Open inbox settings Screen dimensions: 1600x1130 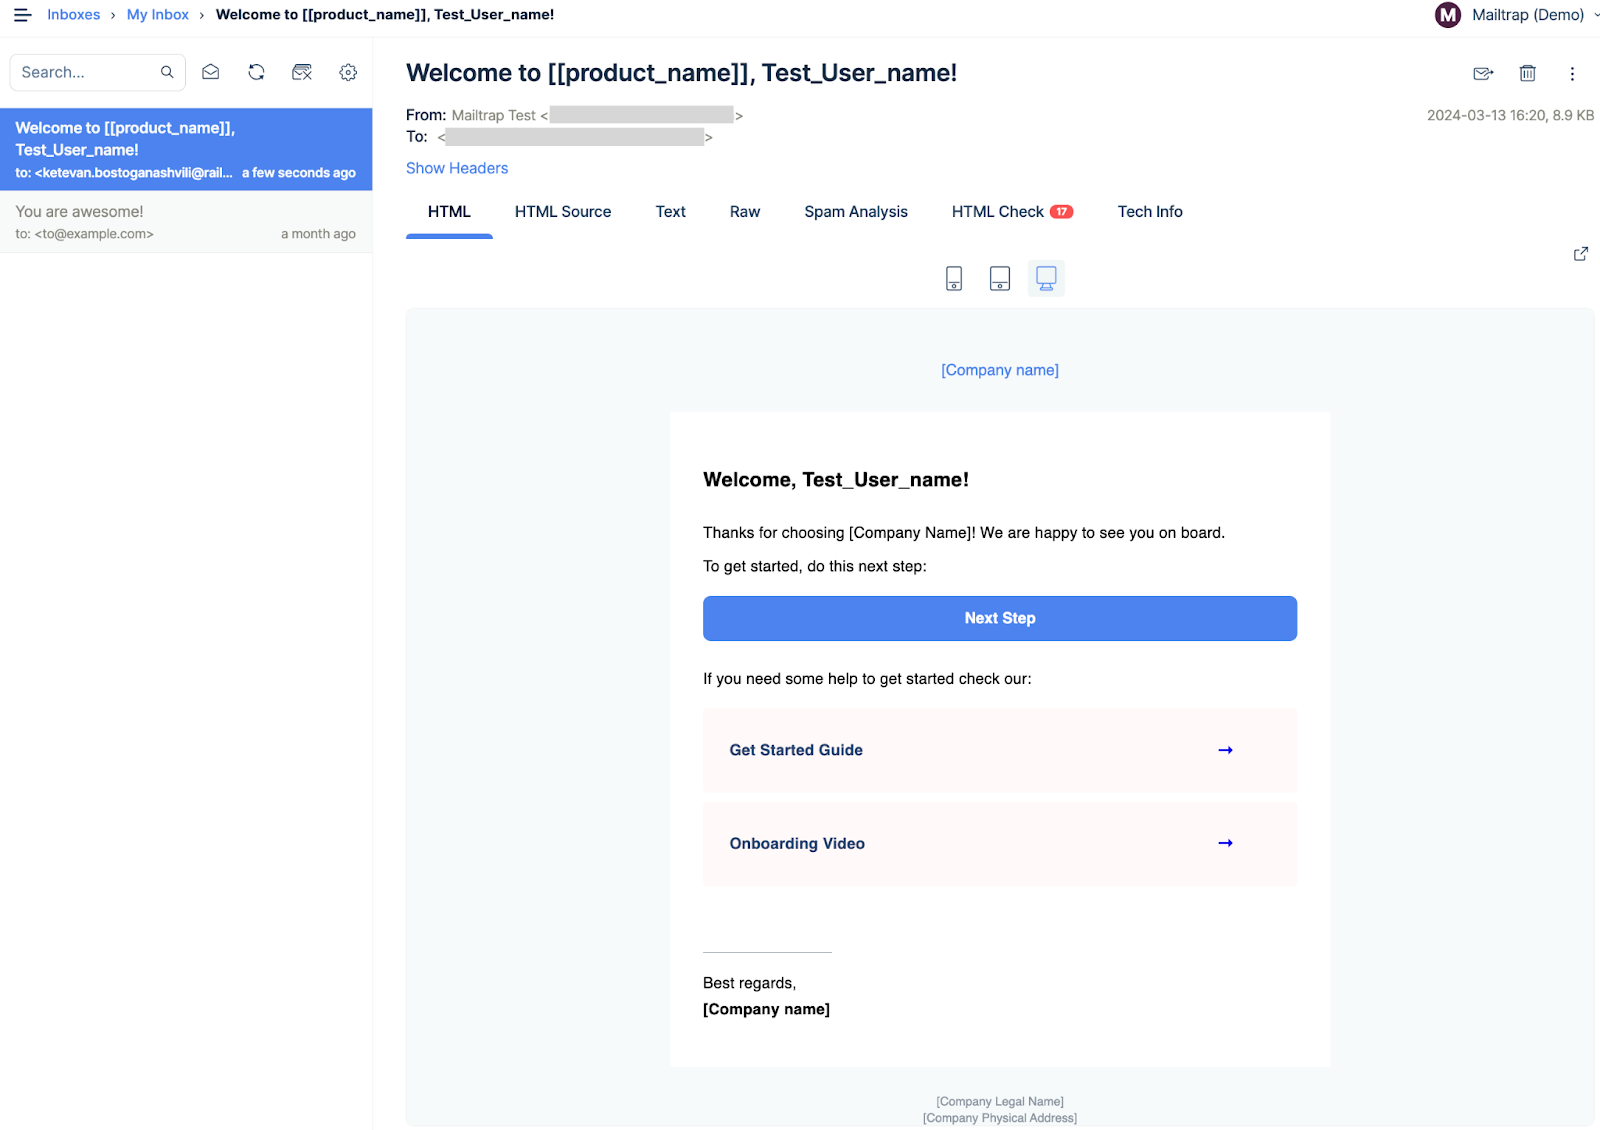[347, 71]
